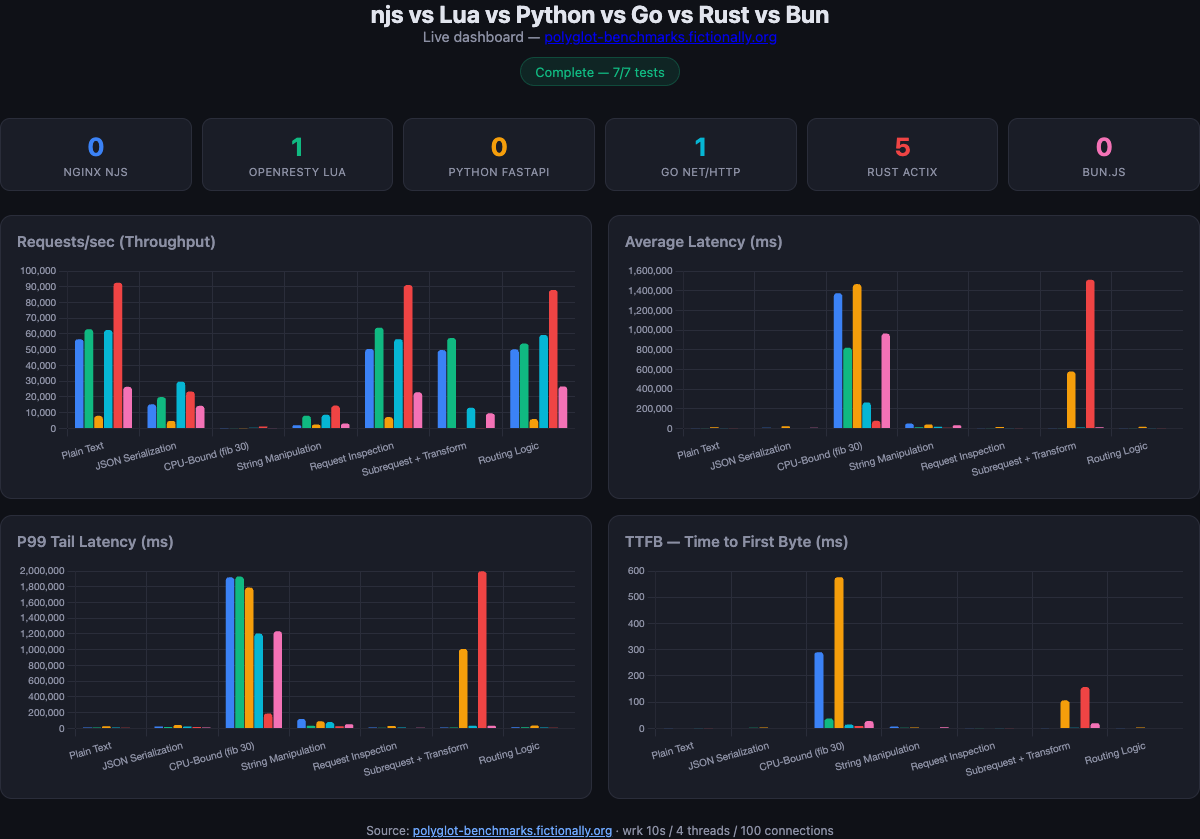Click 'String Manipulation' axis label in Average Latency chart
Image resolution: width=1200 pixels, height=839 pixels.
[x=893, y=455]
